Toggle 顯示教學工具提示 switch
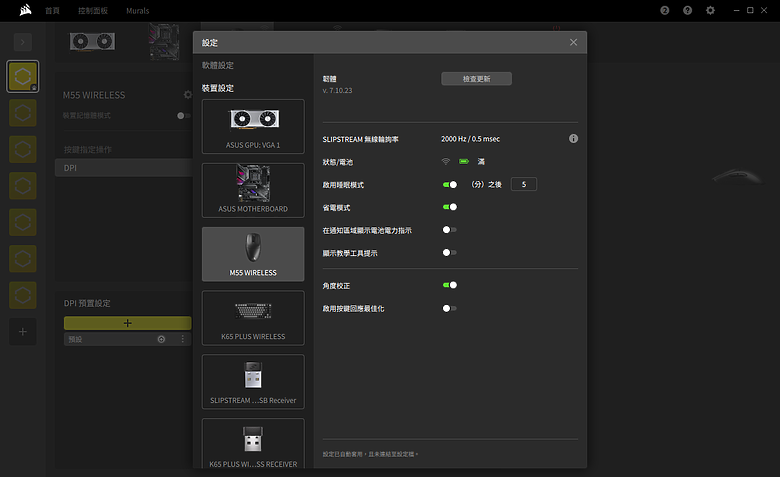 pos(450,253)
